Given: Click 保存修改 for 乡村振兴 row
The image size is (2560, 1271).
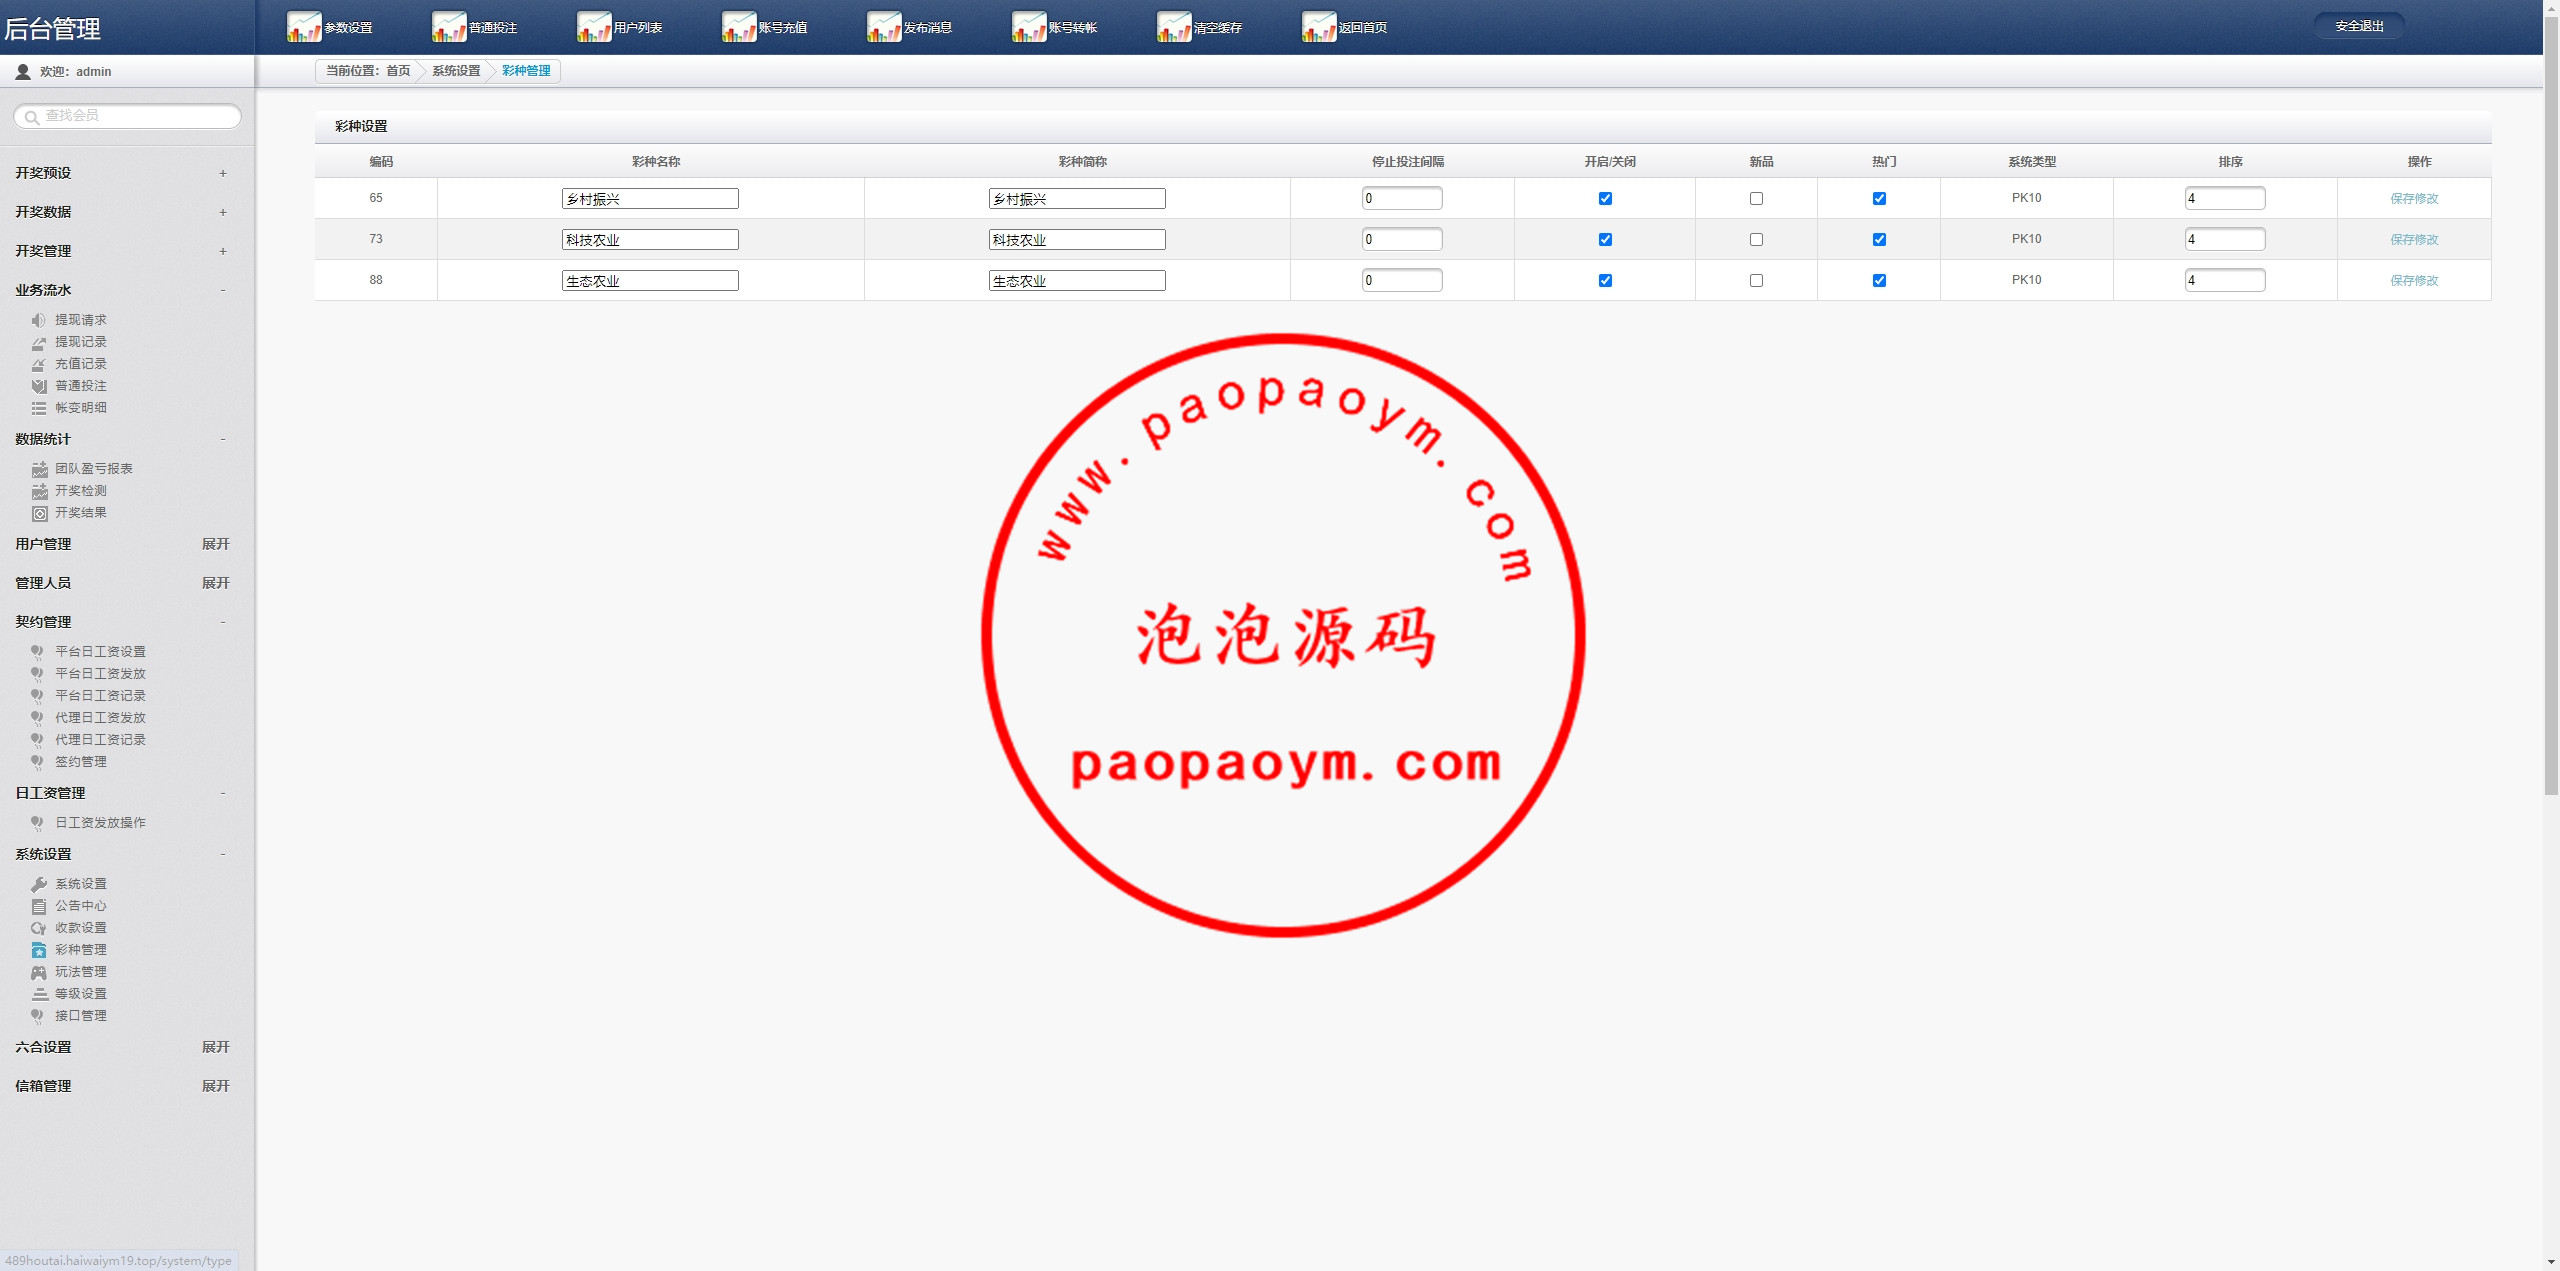Looking at the screenshot, I should click(x=2414, y=198).
